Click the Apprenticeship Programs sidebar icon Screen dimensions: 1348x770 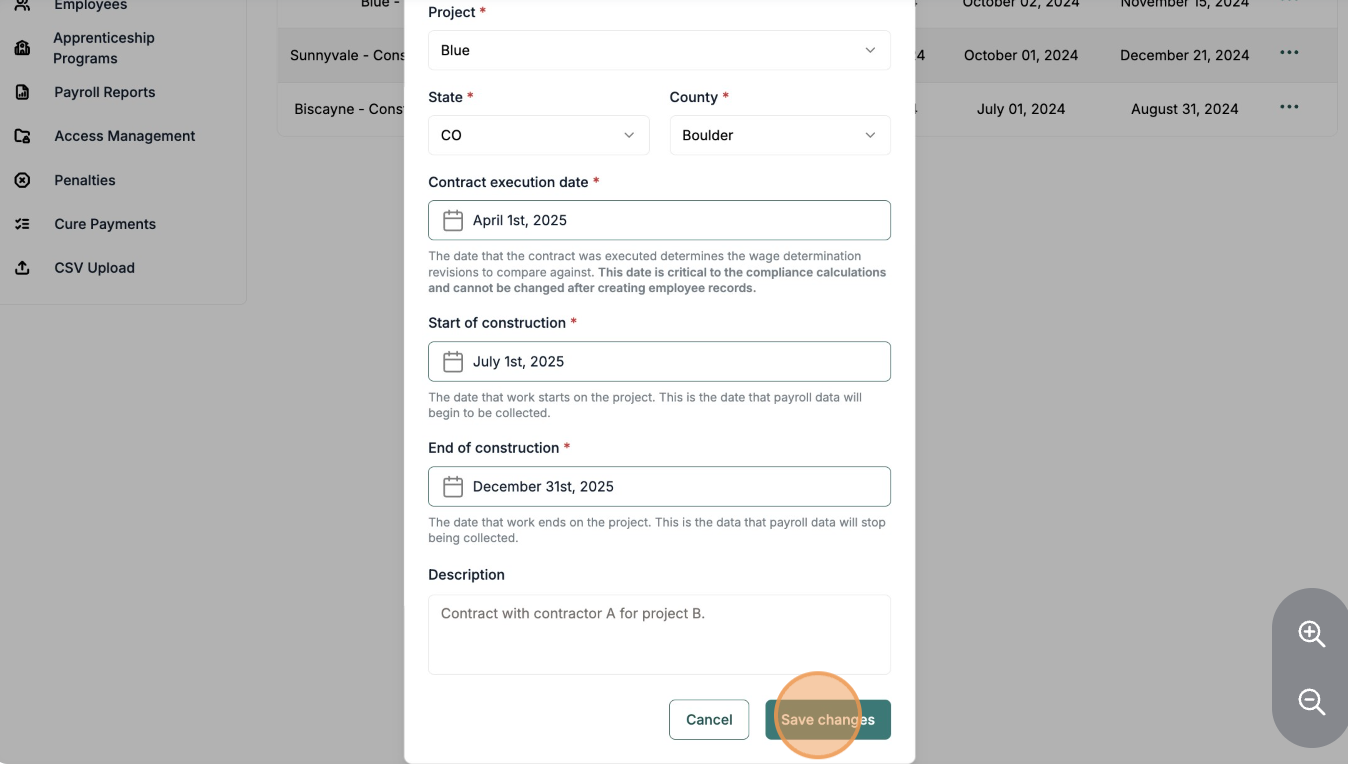click(22, 48)
